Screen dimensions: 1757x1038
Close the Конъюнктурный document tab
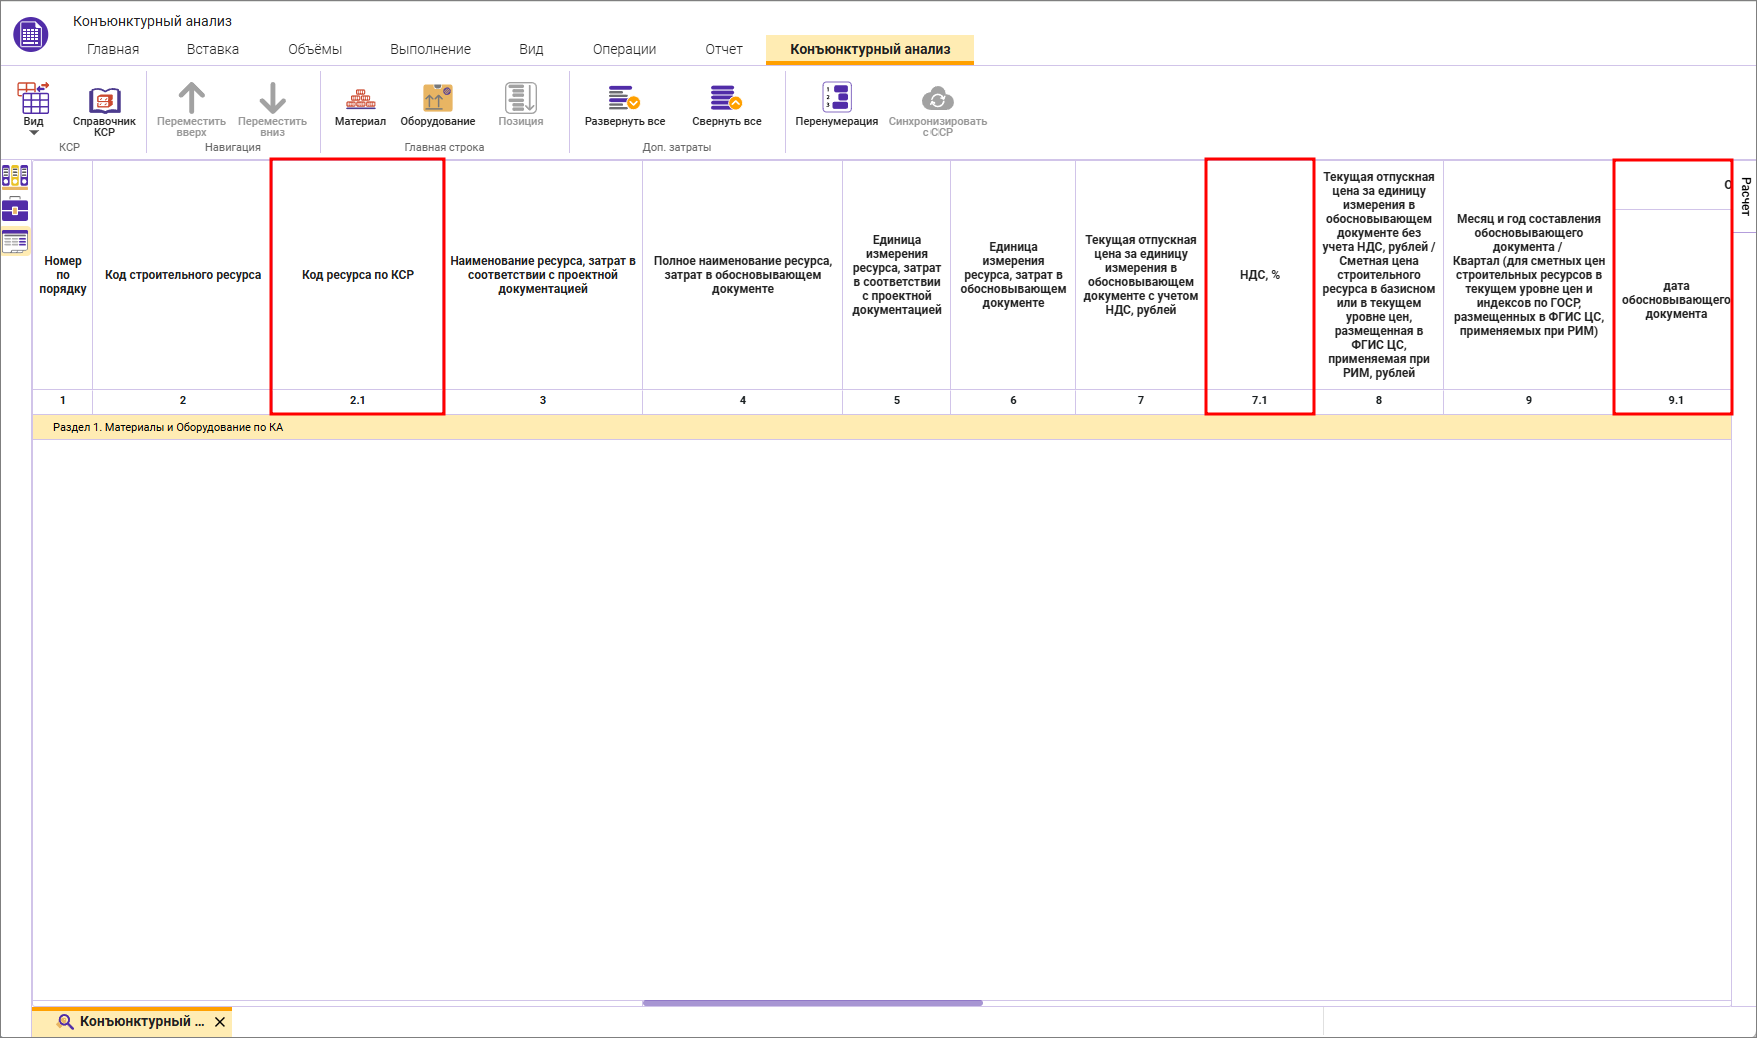click(x=220, y=1022)
